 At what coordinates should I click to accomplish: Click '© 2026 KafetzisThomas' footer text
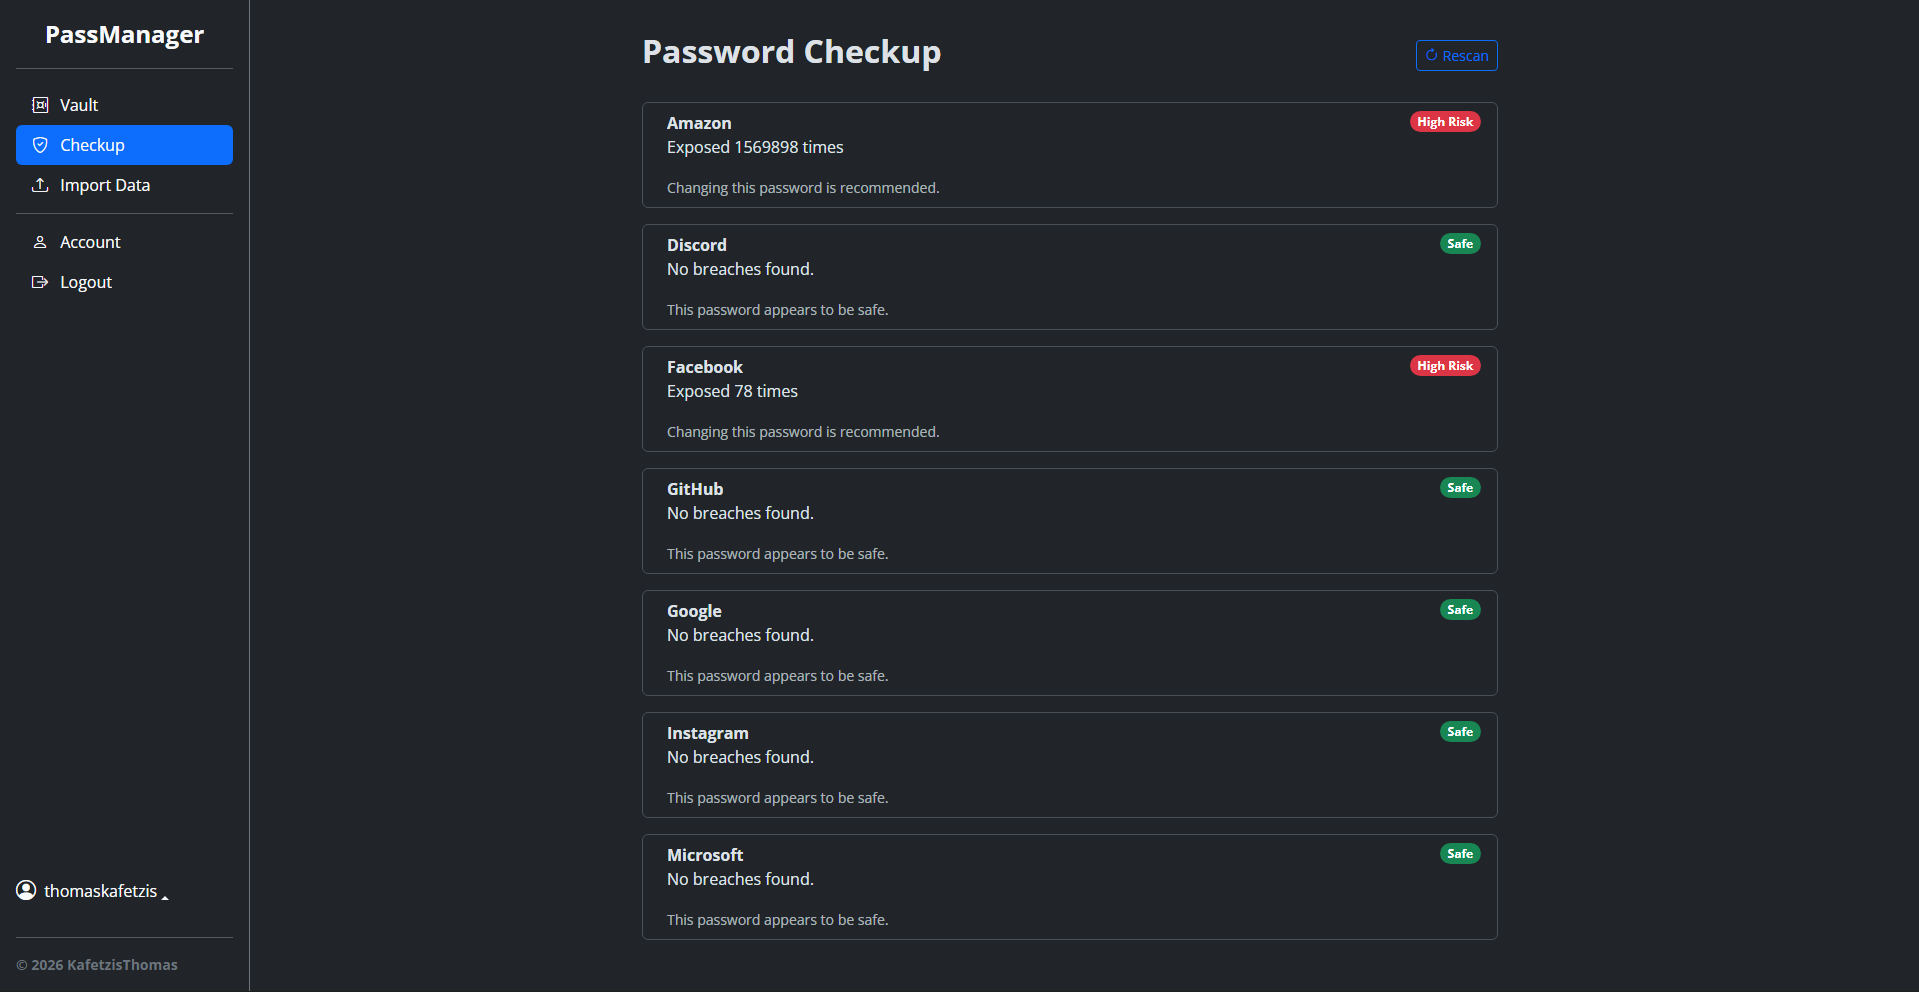point(97,965)
